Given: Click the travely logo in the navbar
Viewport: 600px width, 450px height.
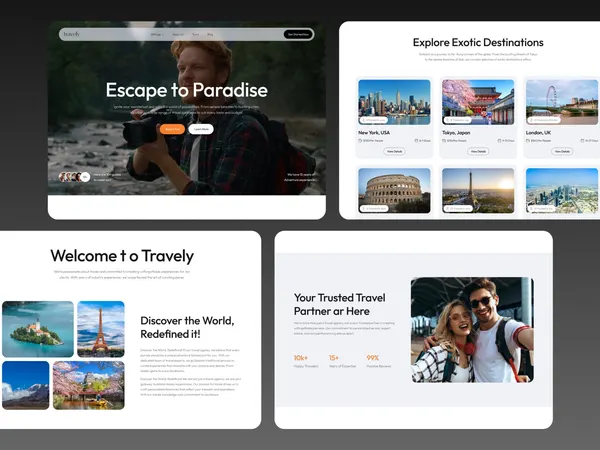Looking at the screenshot, I should (x=72, y=34).
